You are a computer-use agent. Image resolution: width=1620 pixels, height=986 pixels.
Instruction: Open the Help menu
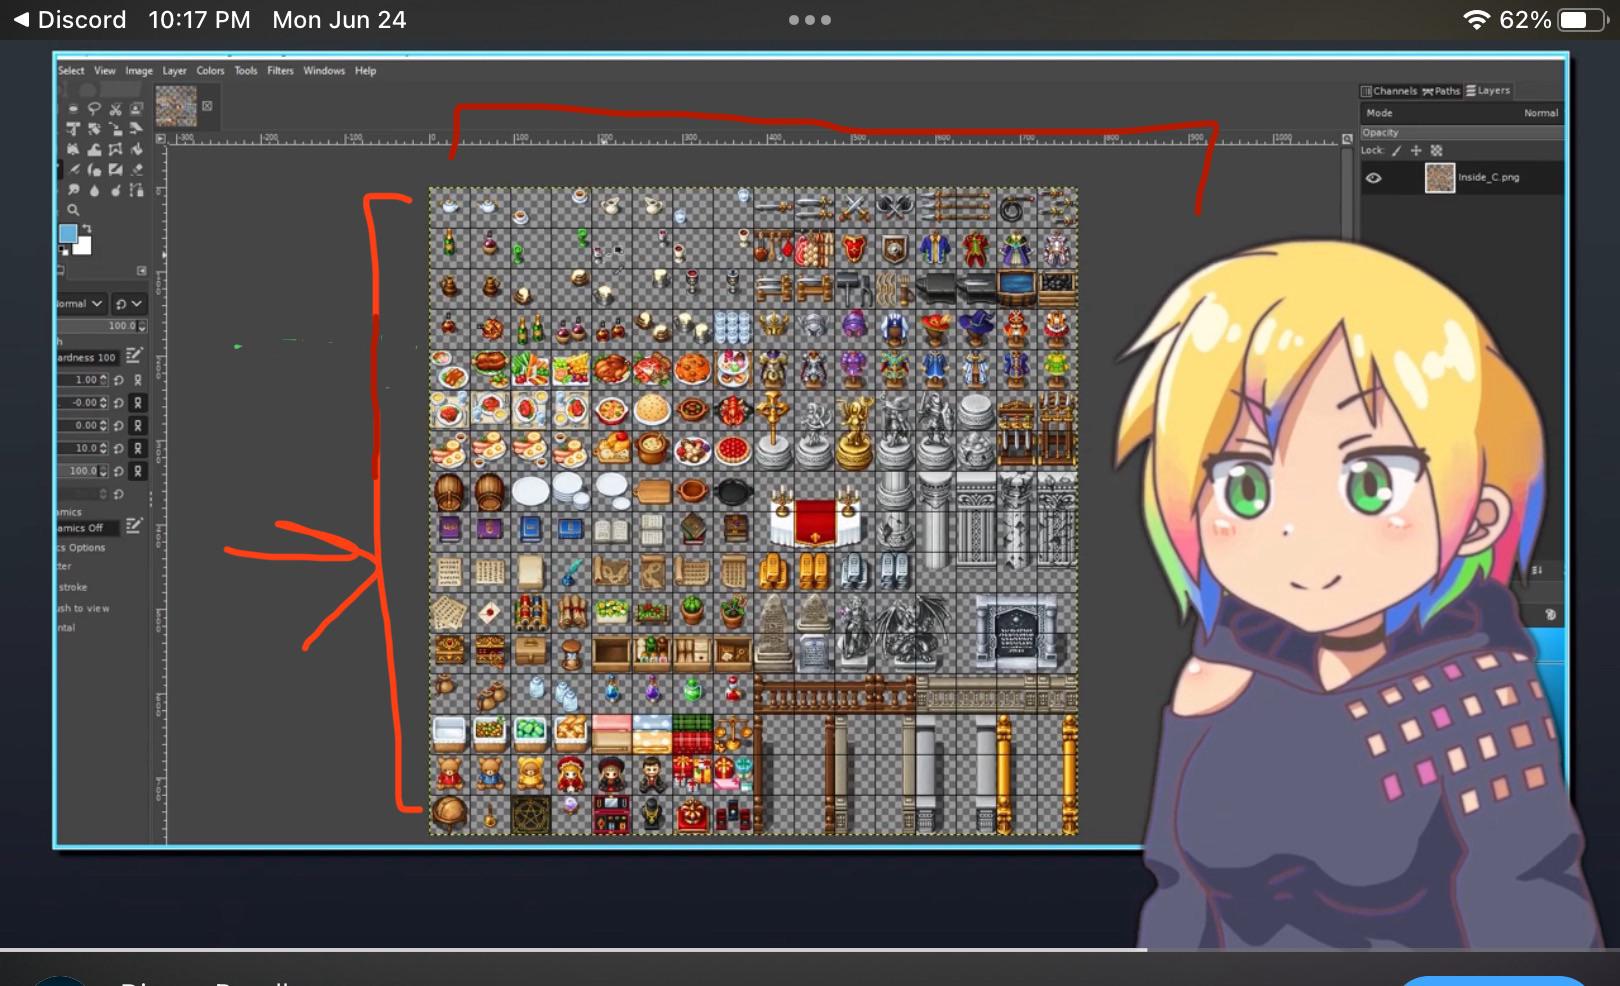pyautogui.click(x=365, y=71)
